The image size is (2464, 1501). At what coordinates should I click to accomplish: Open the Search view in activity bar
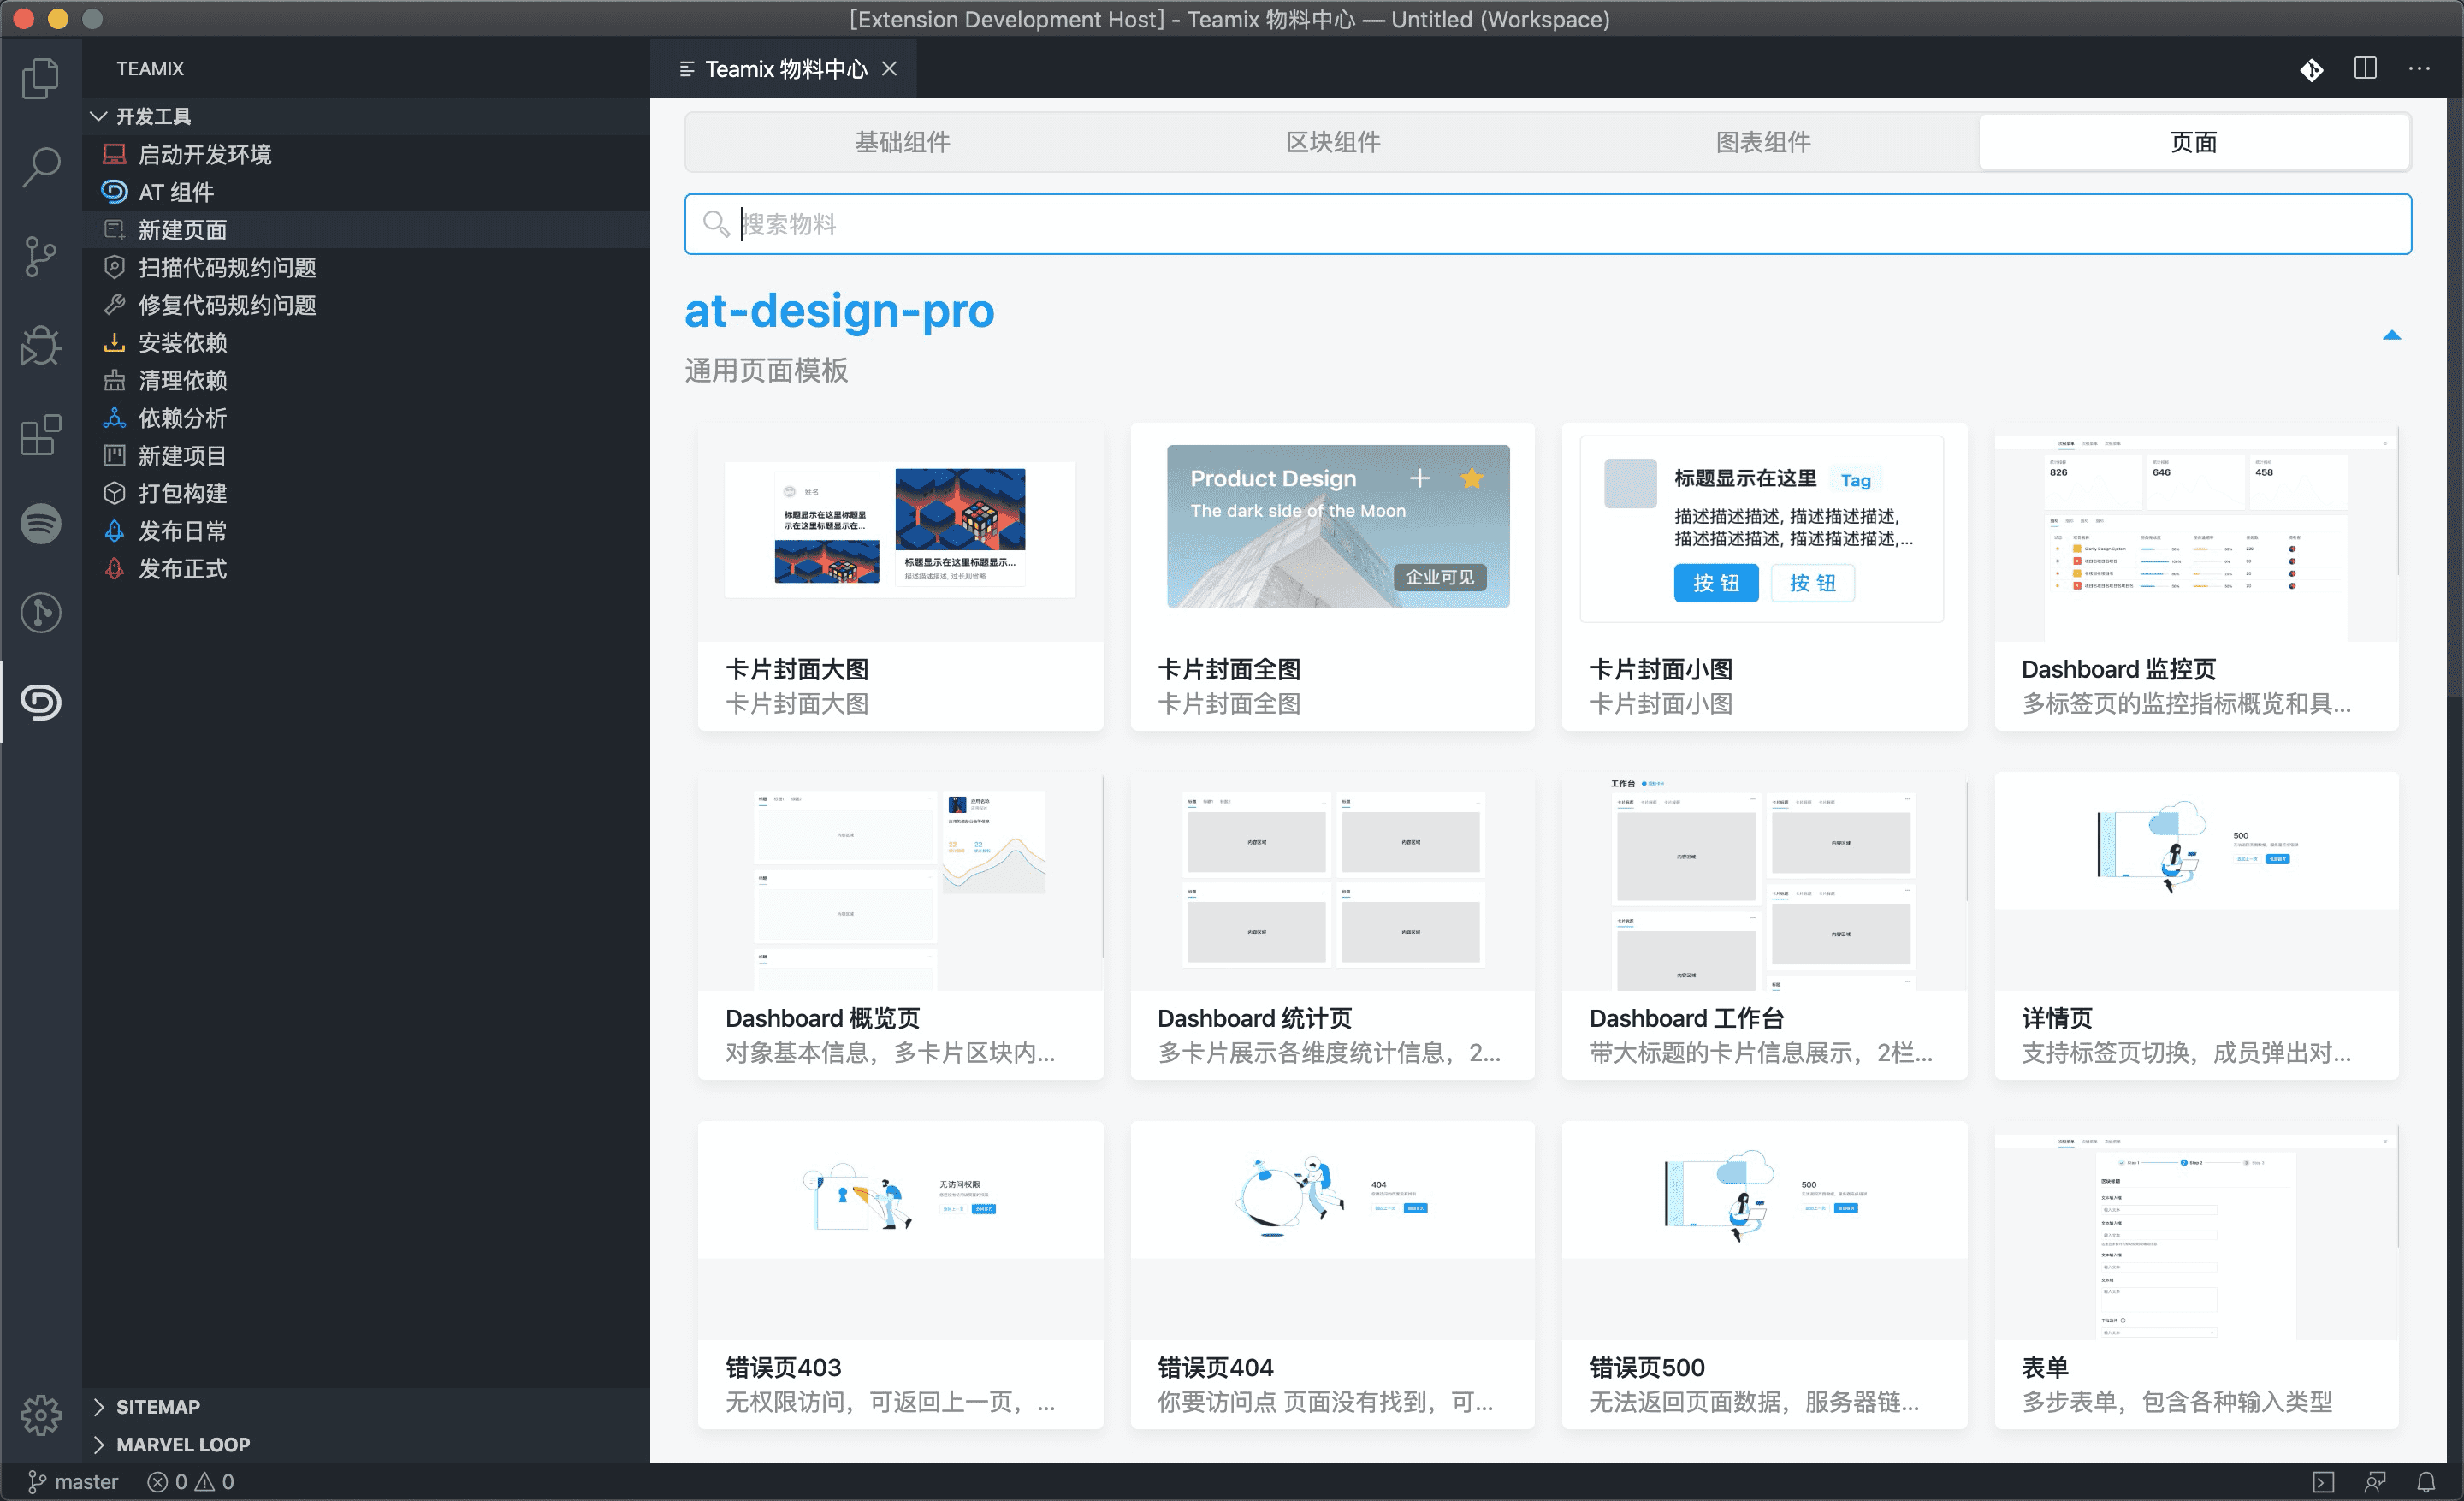pyautogui.click(x=40, y=166)
